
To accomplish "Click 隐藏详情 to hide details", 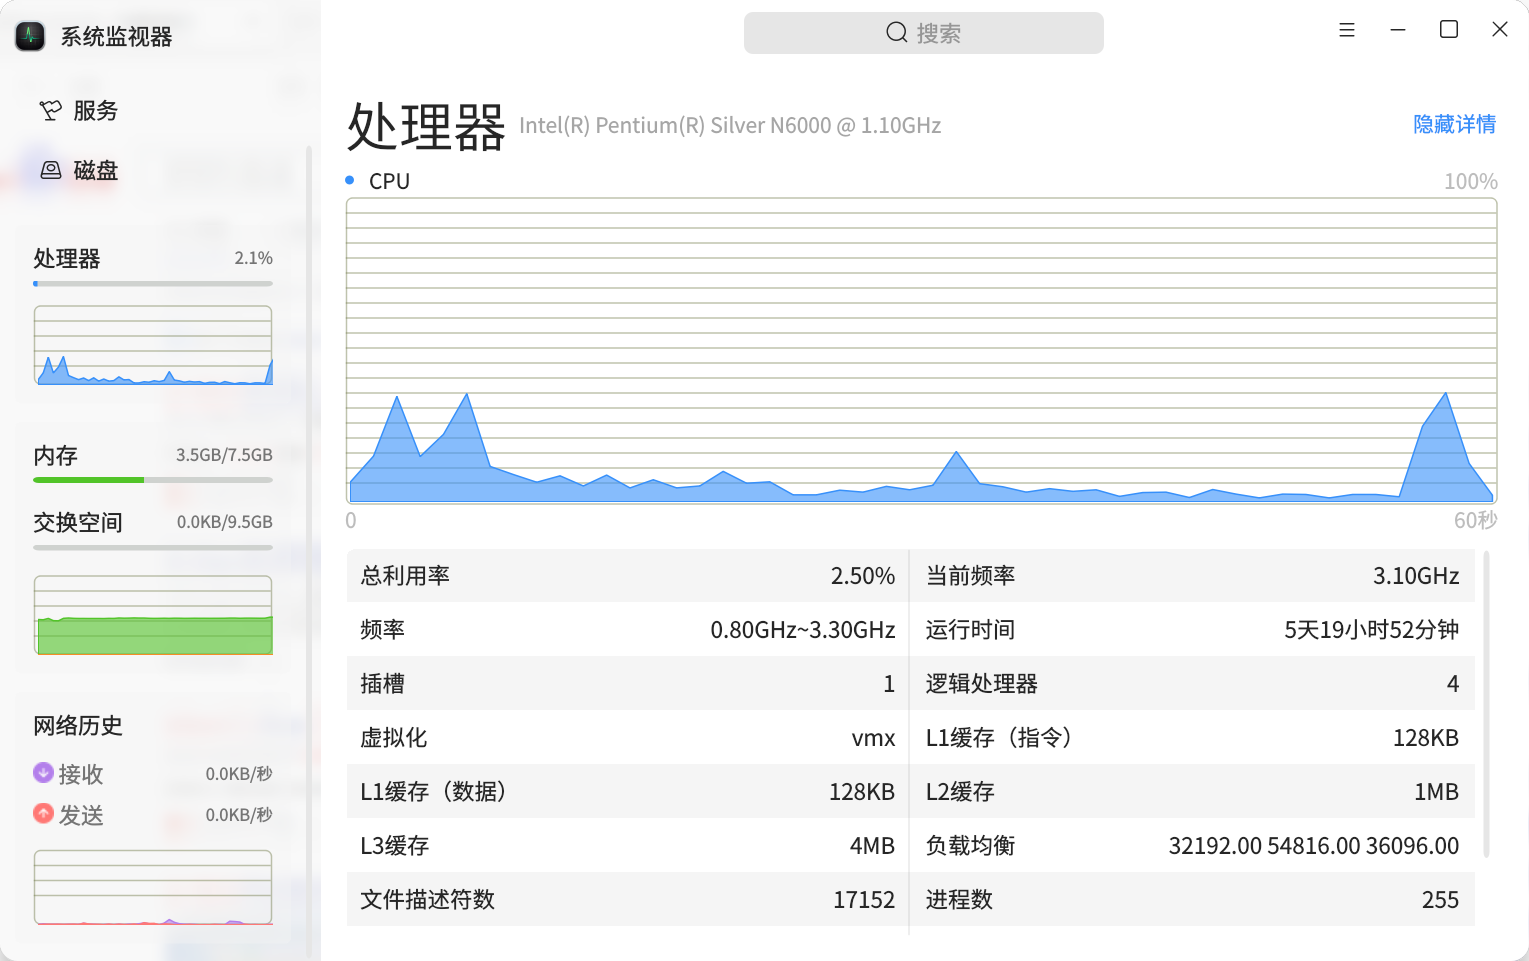I will [1454, 124].
